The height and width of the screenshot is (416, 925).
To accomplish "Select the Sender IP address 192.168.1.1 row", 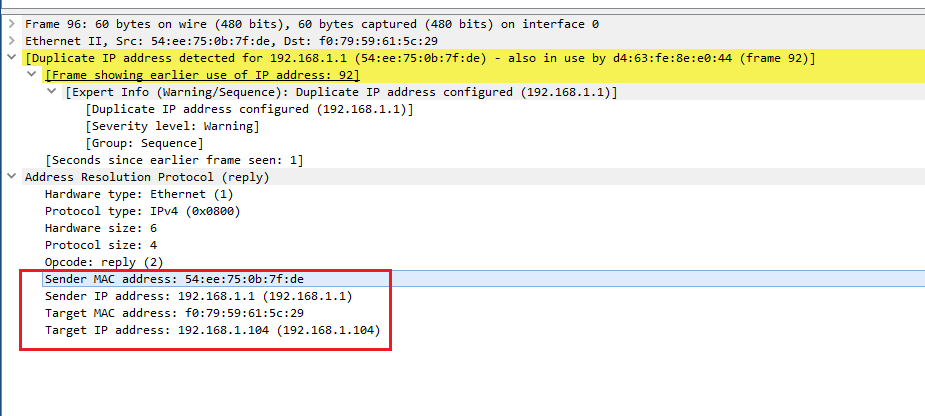I will [x=198, y=296].
